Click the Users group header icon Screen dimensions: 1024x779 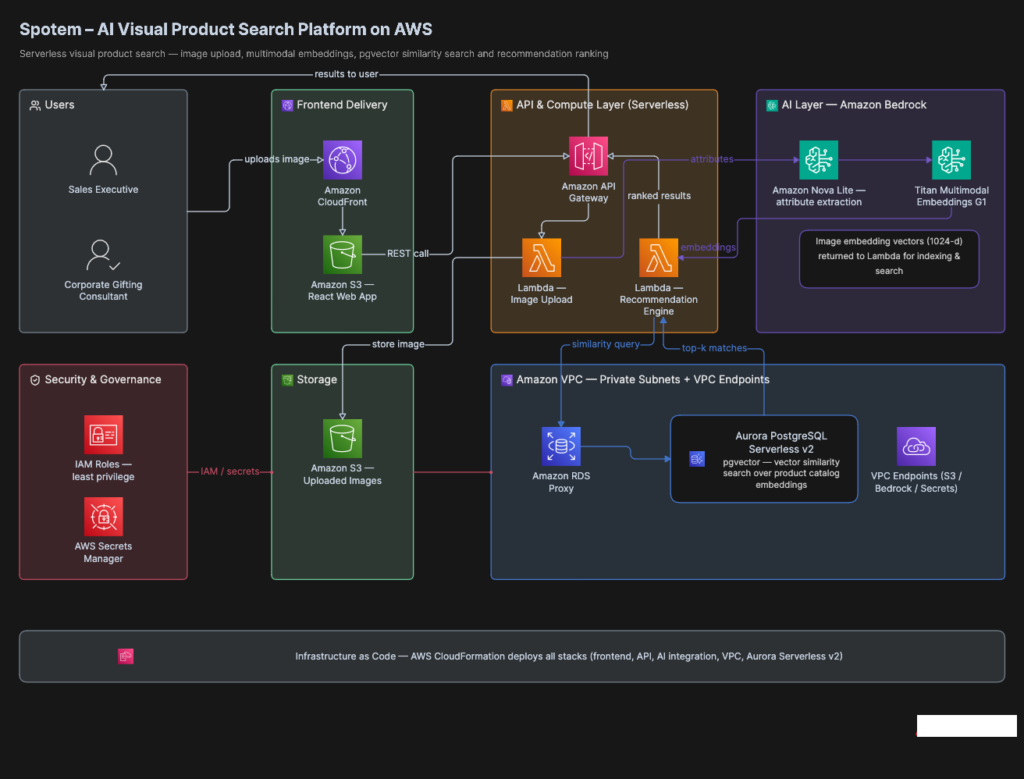point(35,105)
